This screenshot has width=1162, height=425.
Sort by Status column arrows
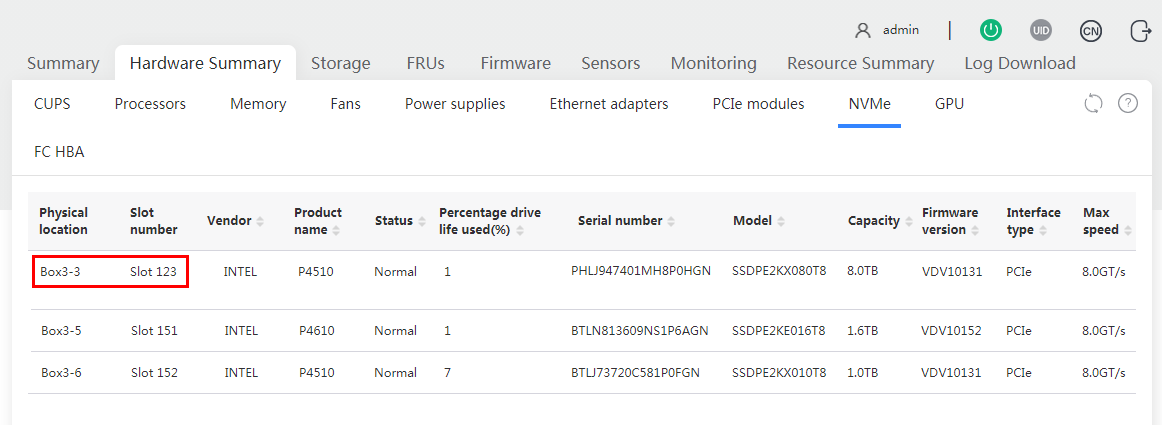422,221
